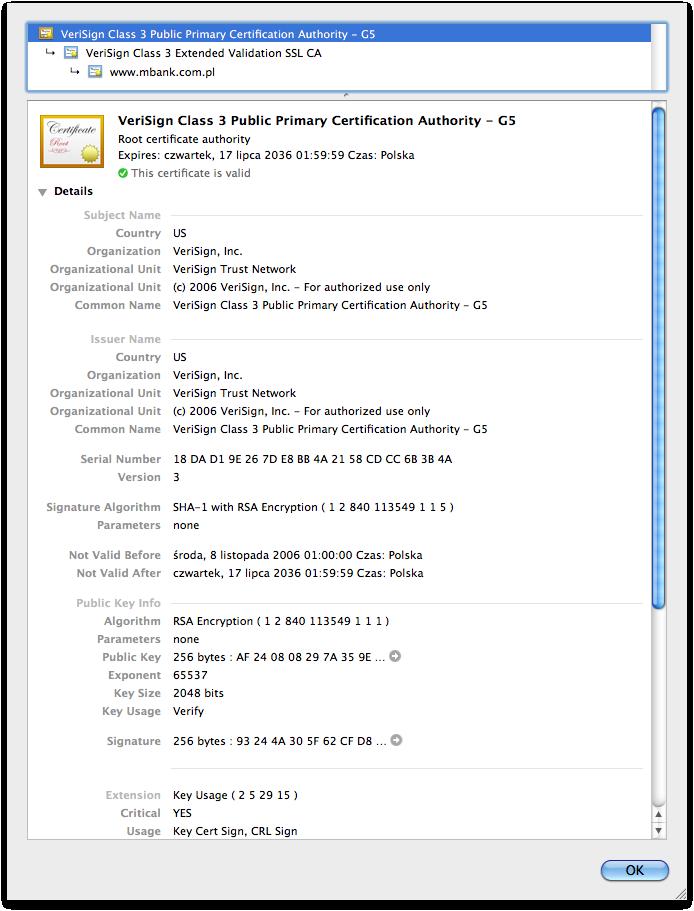
Task: Click the root certificate icon in chain list
Action: click(46, 34)
